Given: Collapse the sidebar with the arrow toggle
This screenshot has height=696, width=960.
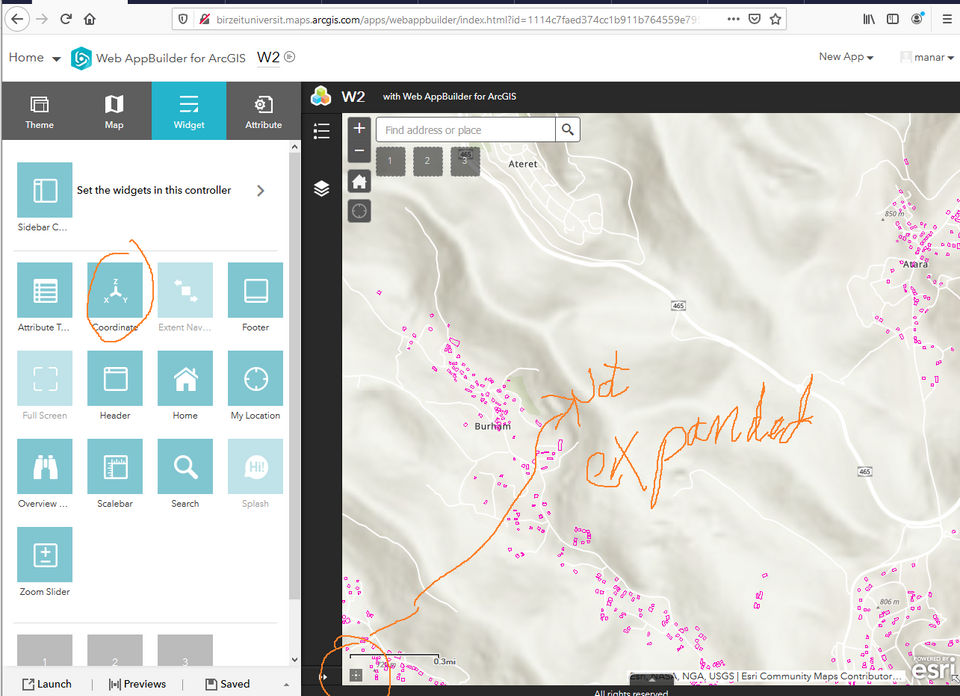Looking at the screenshot, I should (323, 676).
